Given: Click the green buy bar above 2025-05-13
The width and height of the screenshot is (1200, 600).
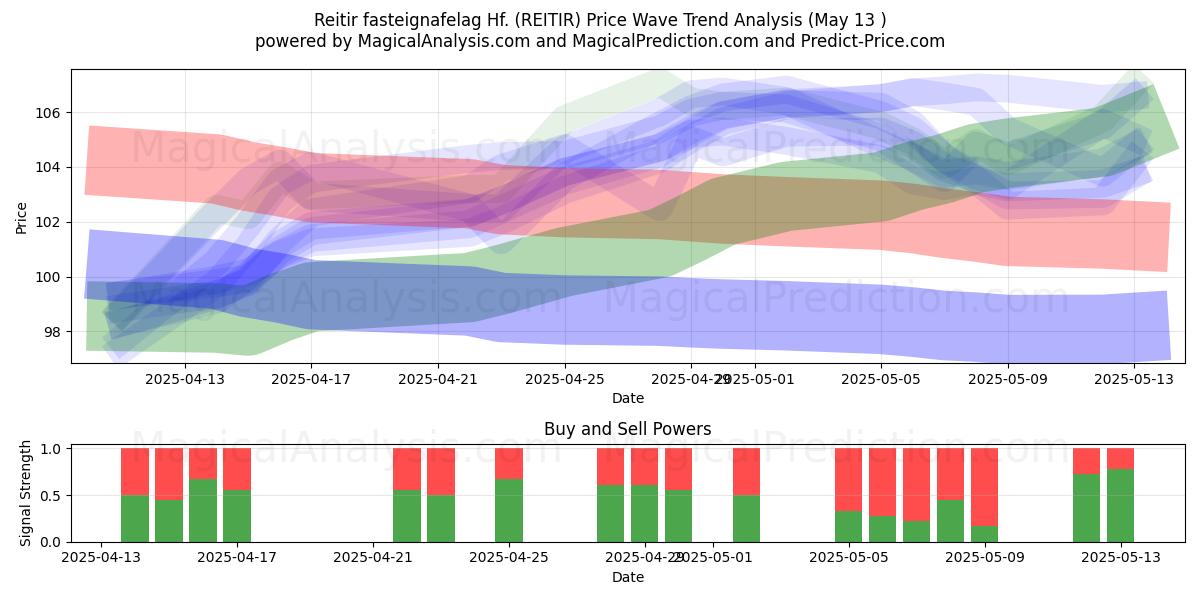Looking at the screenshot, I should pos(1121,506).
